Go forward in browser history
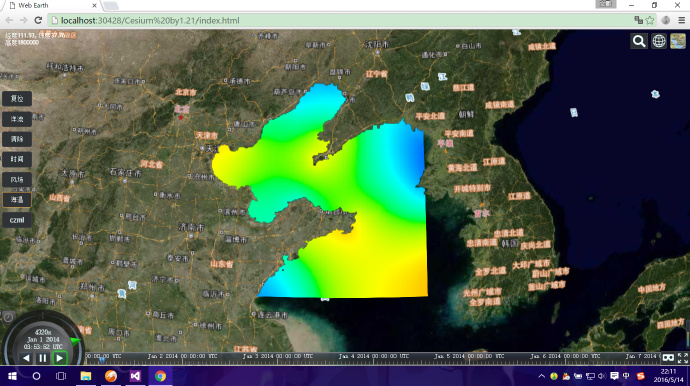This screenshot has width=690, height=386. (23, 20)
